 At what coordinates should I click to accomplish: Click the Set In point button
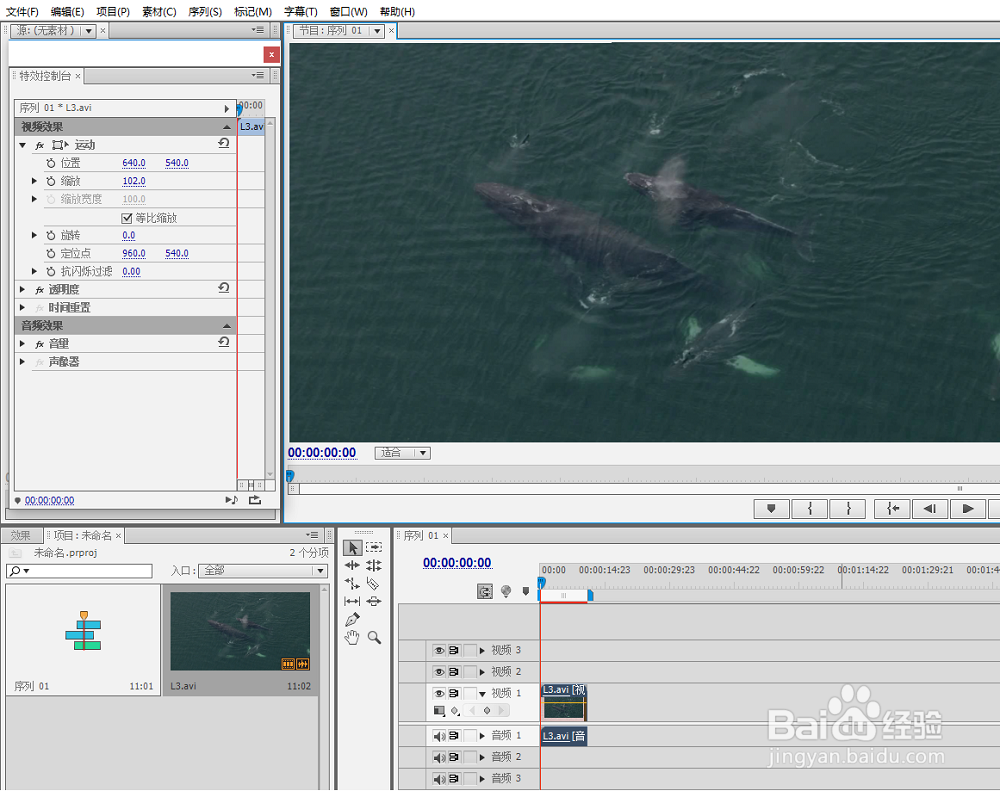pyautogui.click(x=810, y=508)
